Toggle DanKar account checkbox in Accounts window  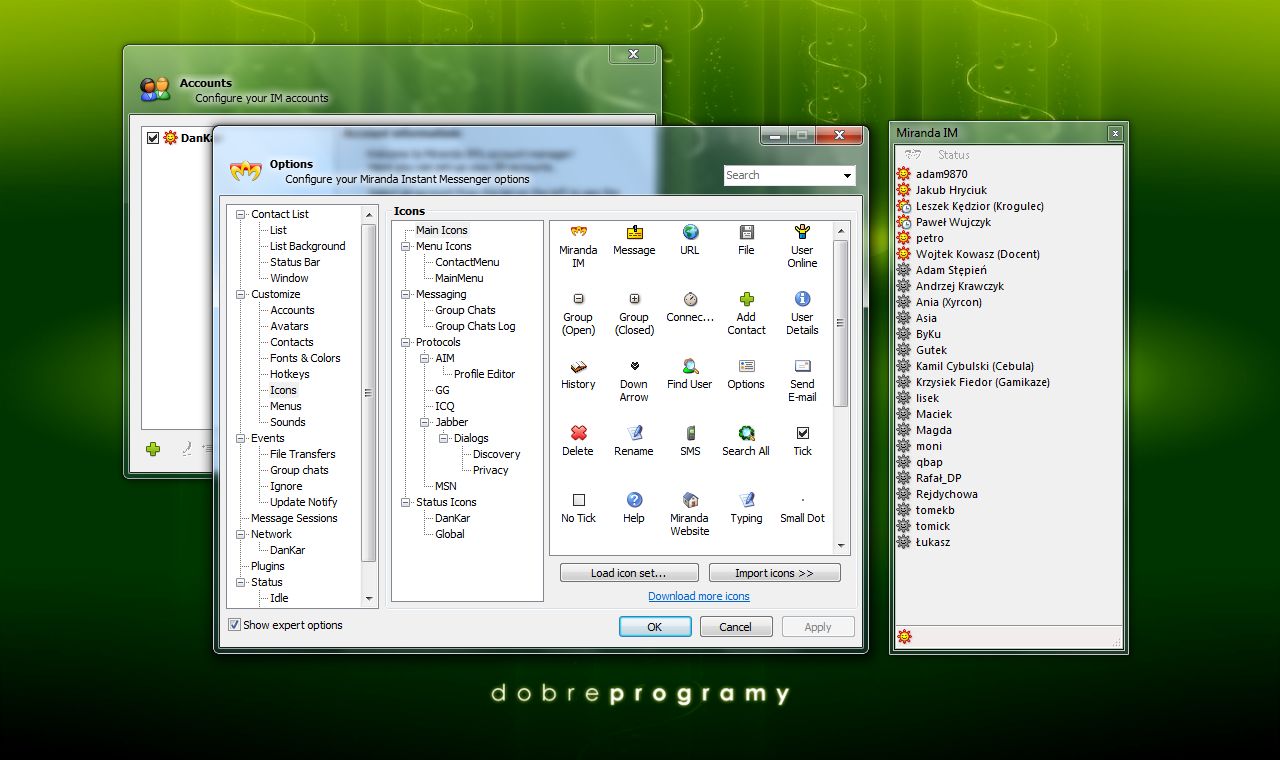pos(153,138)
